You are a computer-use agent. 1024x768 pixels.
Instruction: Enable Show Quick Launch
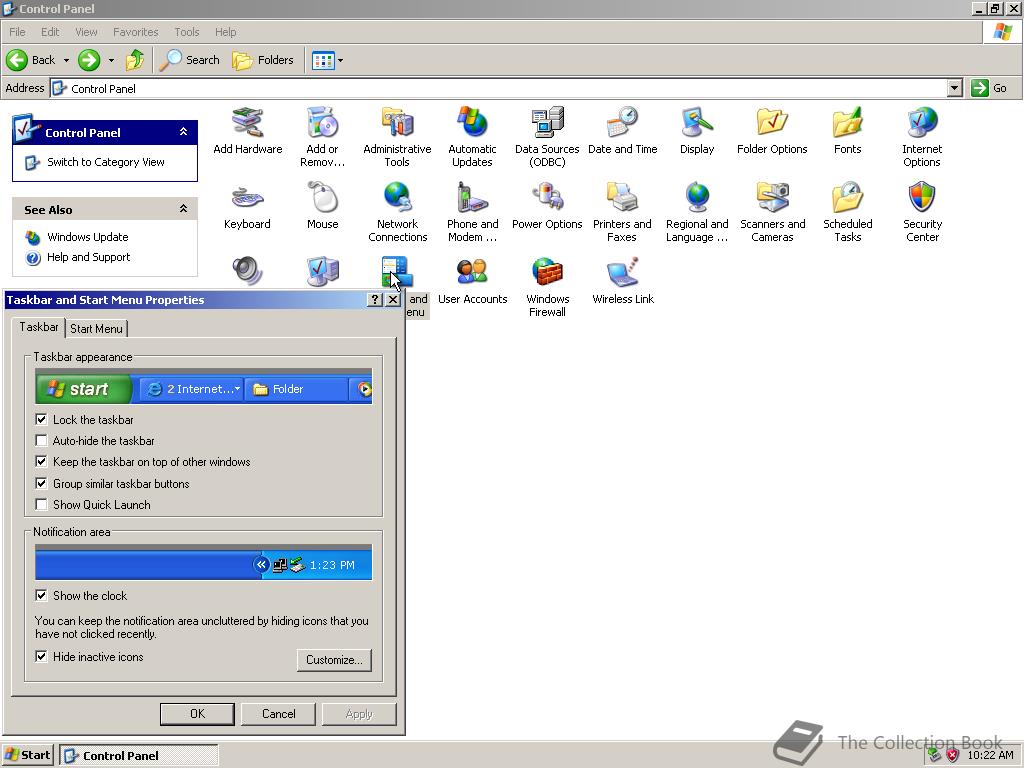[41, 505]
